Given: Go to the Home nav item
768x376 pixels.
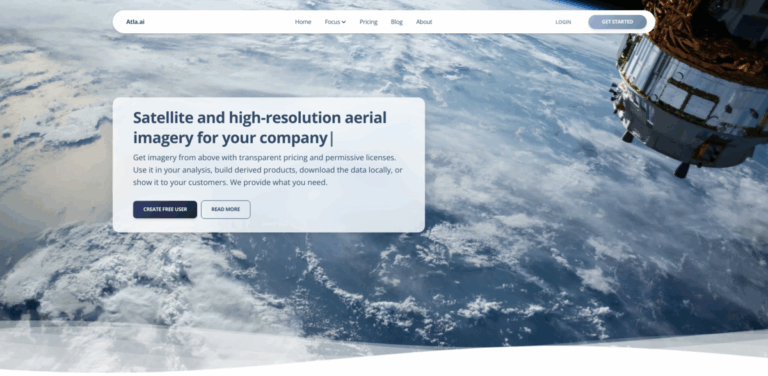Looking at the screenshot, I should tap(303, 22).
